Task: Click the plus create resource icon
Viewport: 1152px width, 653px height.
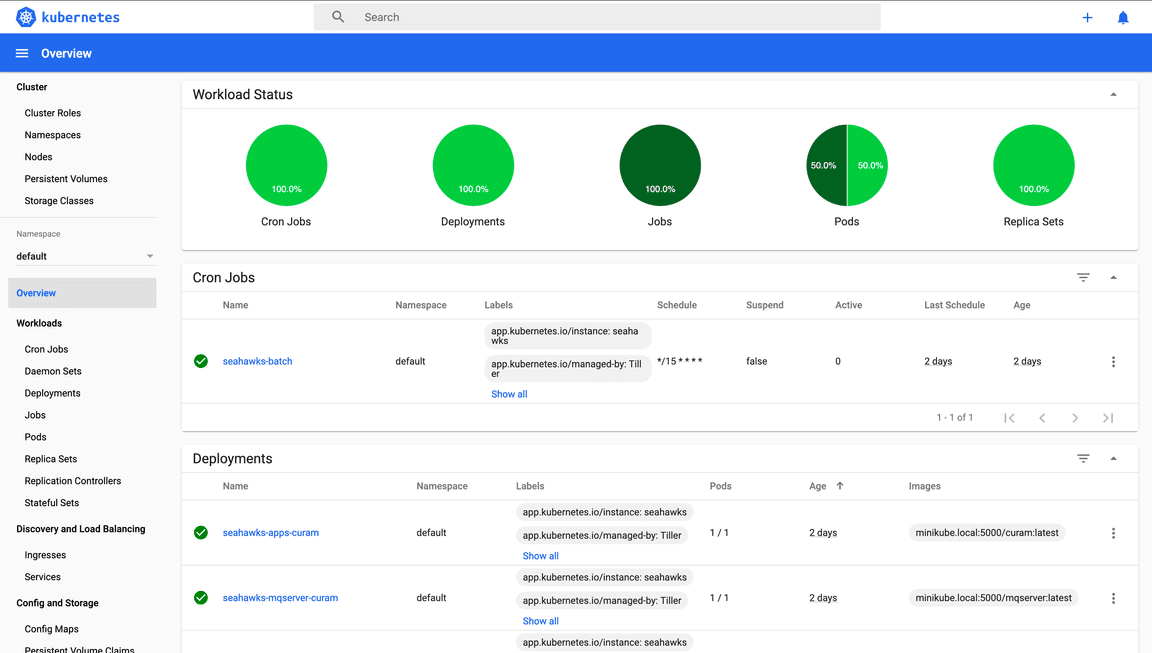Action: 1087,18
